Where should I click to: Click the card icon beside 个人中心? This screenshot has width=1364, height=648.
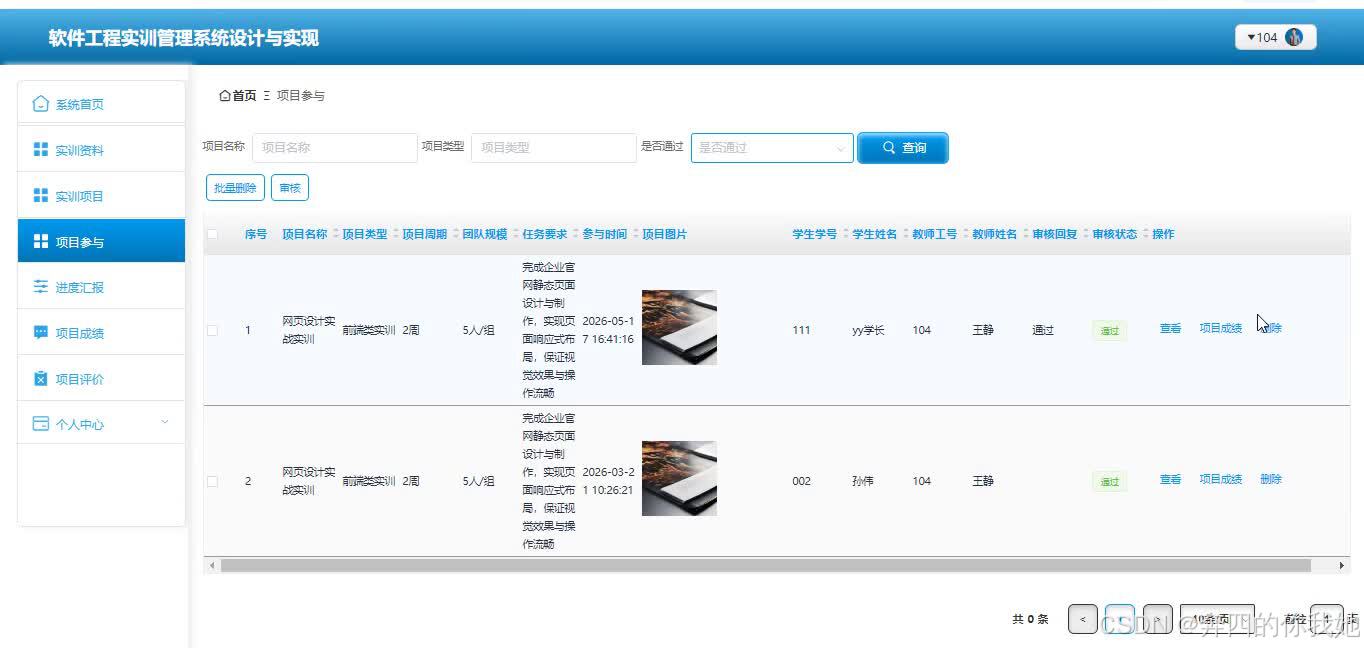[40, 424]
